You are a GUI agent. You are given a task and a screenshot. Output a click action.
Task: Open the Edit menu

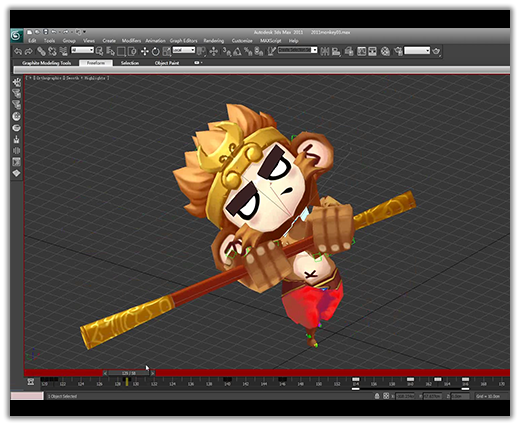point(32,41)
